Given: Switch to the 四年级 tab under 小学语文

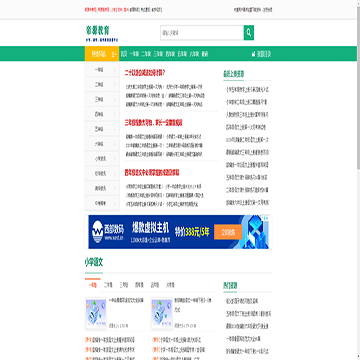Looking at the screenshot, I should tap(139, 285).
